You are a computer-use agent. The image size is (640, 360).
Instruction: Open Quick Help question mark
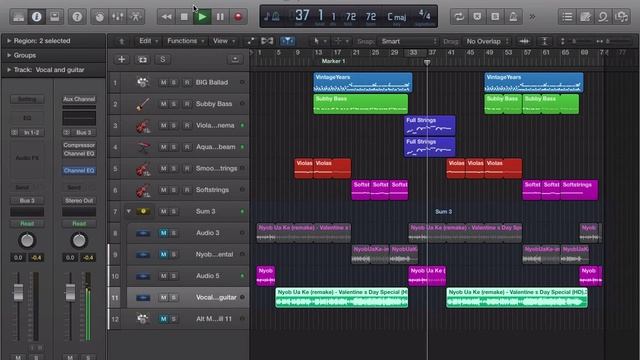77,17
